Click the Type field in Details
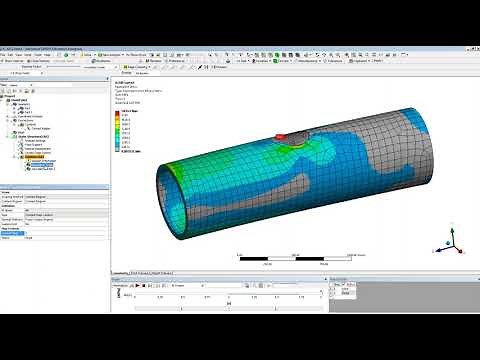Viewport: 480px width, 360px height. (67, 215)
